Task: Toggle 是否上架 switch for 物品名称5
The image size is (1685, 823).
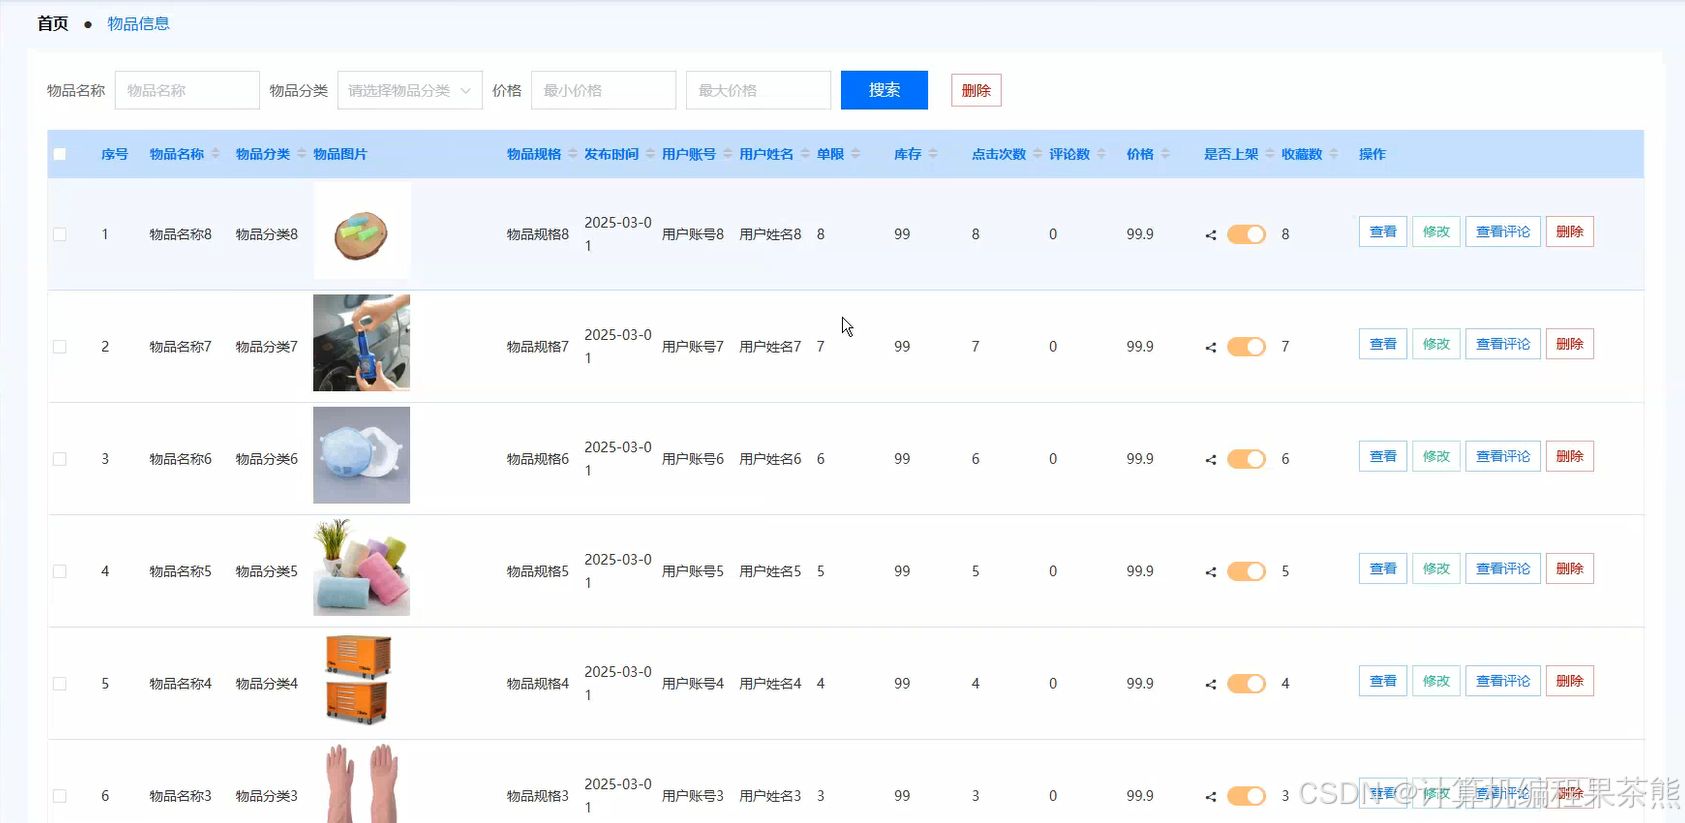Action: click(x=1246, y=571)
